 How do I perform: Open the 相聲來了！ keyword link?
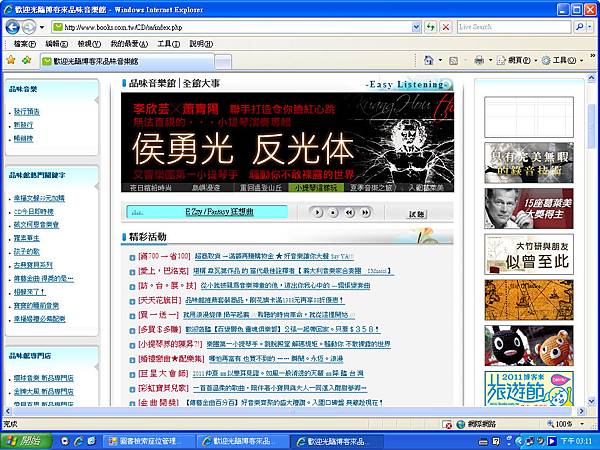[30, 292]
